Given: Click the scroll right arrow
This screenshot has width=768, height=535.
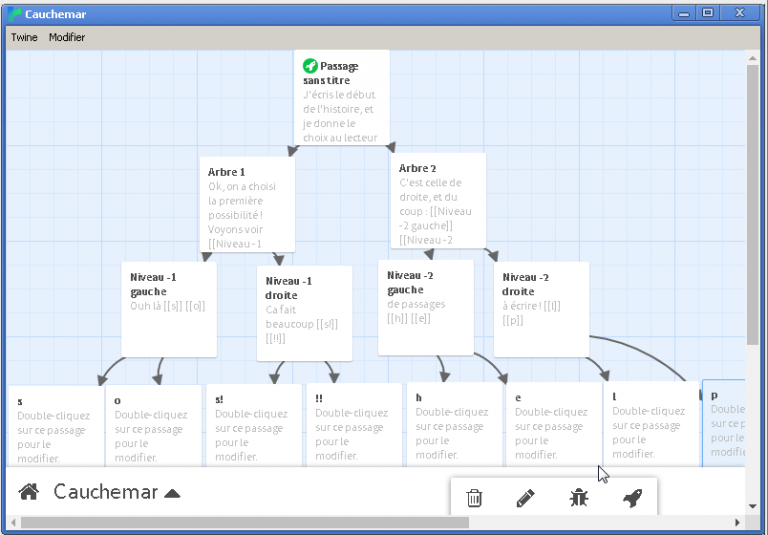Looking at the screenshot, I should point(737,522).
